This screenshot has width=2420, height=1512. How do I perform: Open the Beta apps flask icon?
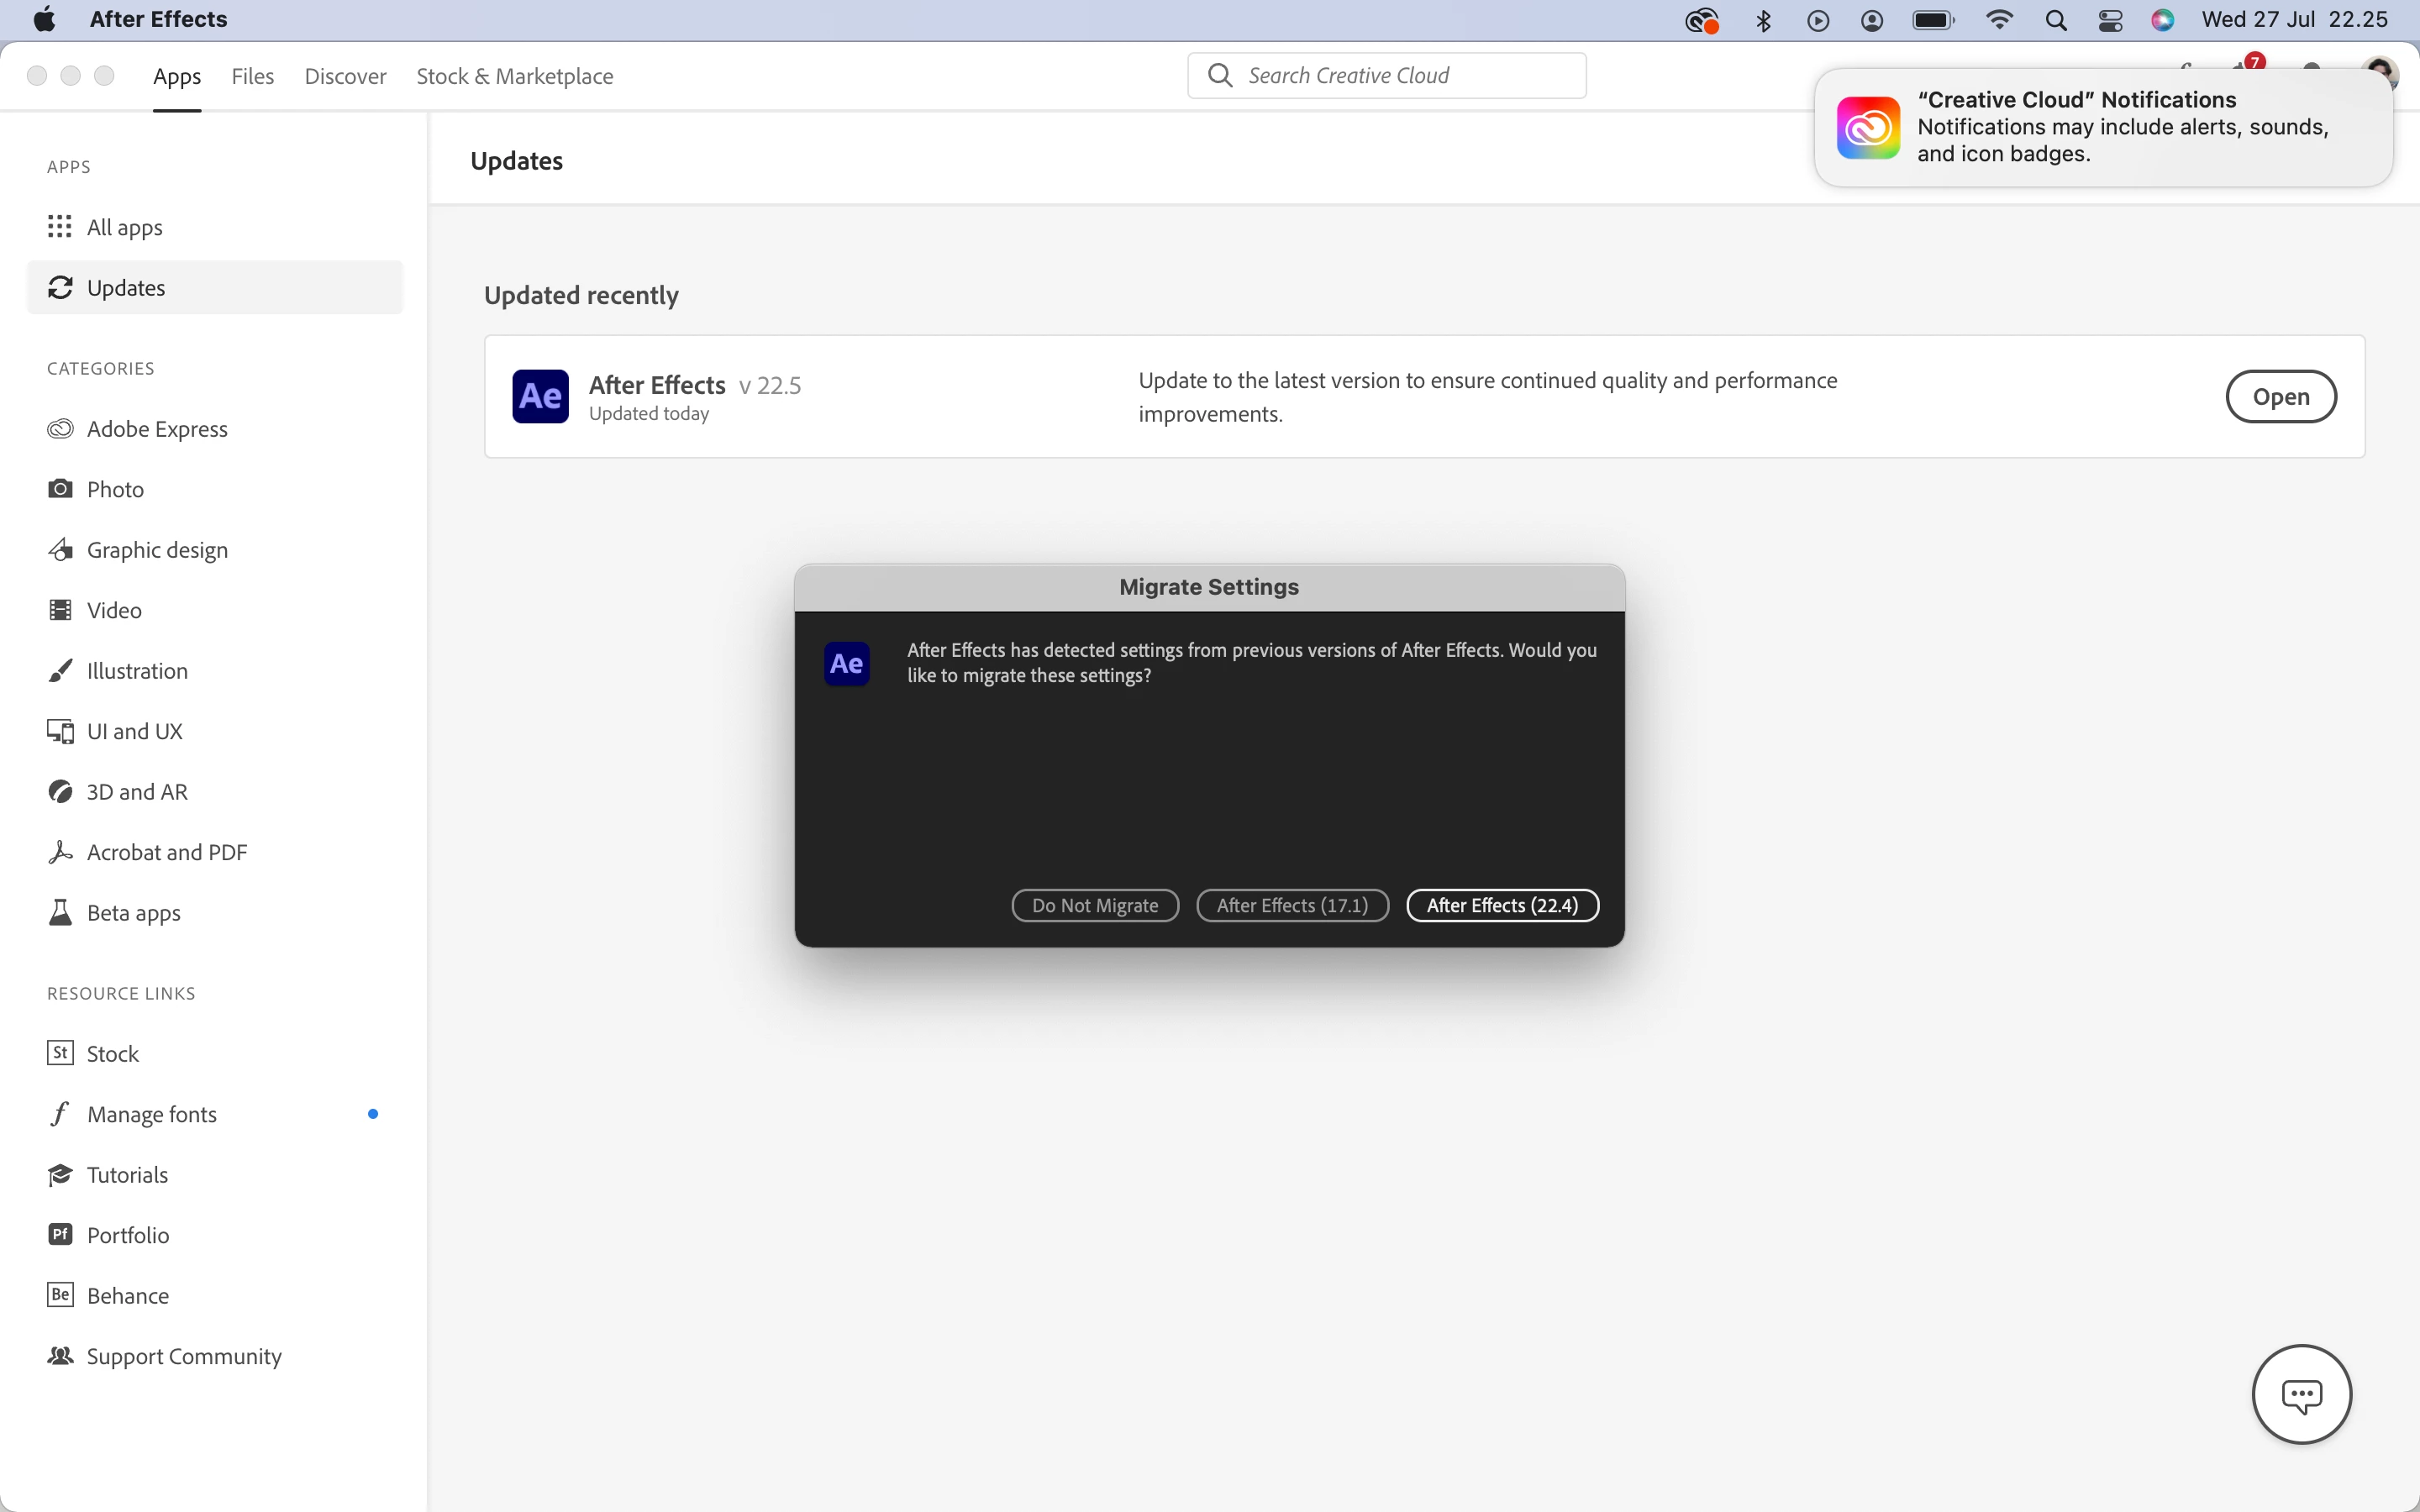point(60,913)
